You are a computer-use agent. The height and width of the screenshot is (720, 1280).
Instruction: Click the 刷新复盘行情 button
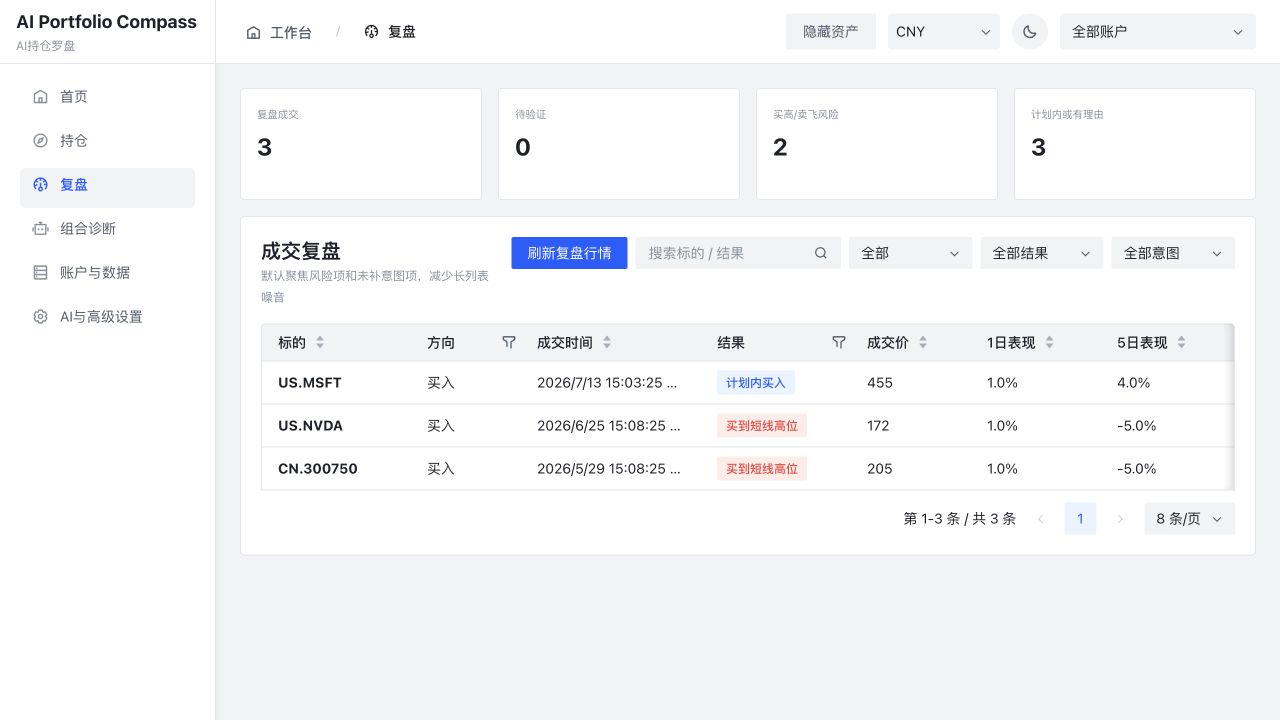coord(569,253)
